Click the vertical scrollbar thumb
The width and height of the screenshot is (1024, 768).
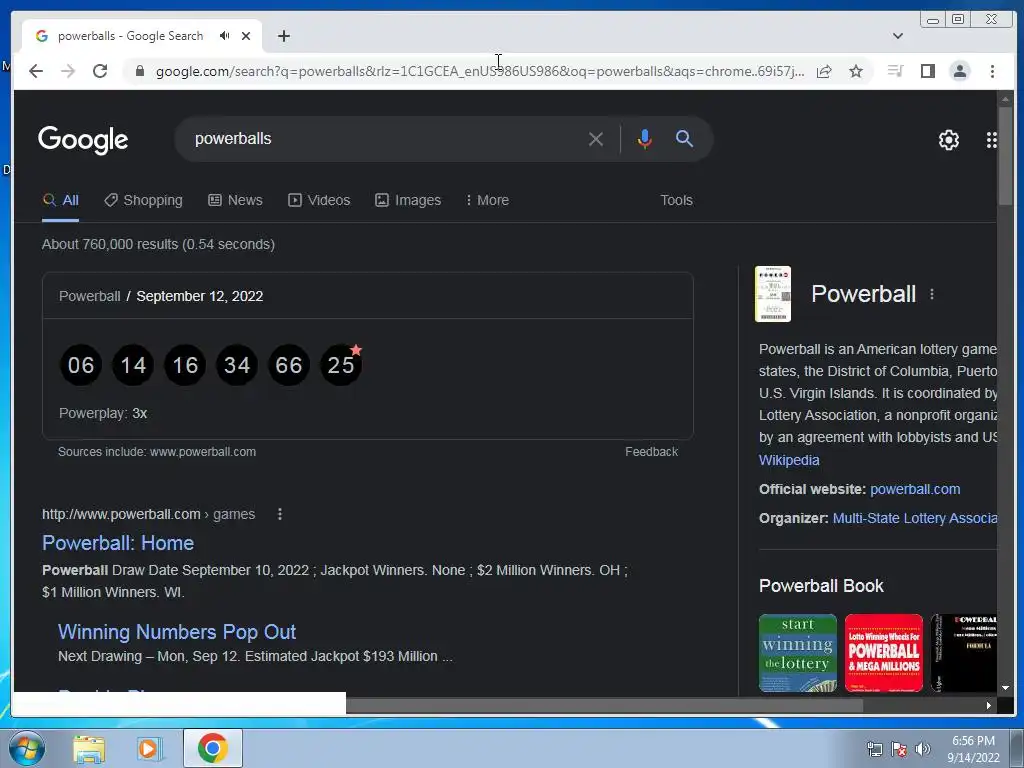1005,155
